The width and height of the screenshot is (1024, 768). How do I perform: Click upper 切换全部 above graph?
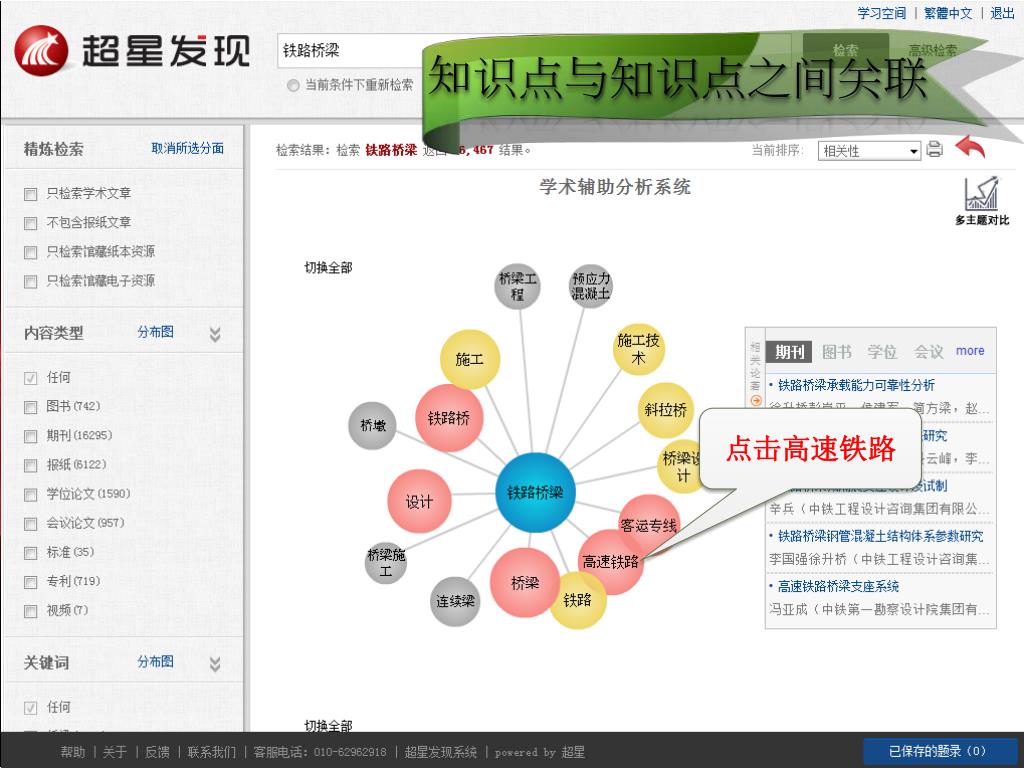pyautogui.click(x=328, y=268)
